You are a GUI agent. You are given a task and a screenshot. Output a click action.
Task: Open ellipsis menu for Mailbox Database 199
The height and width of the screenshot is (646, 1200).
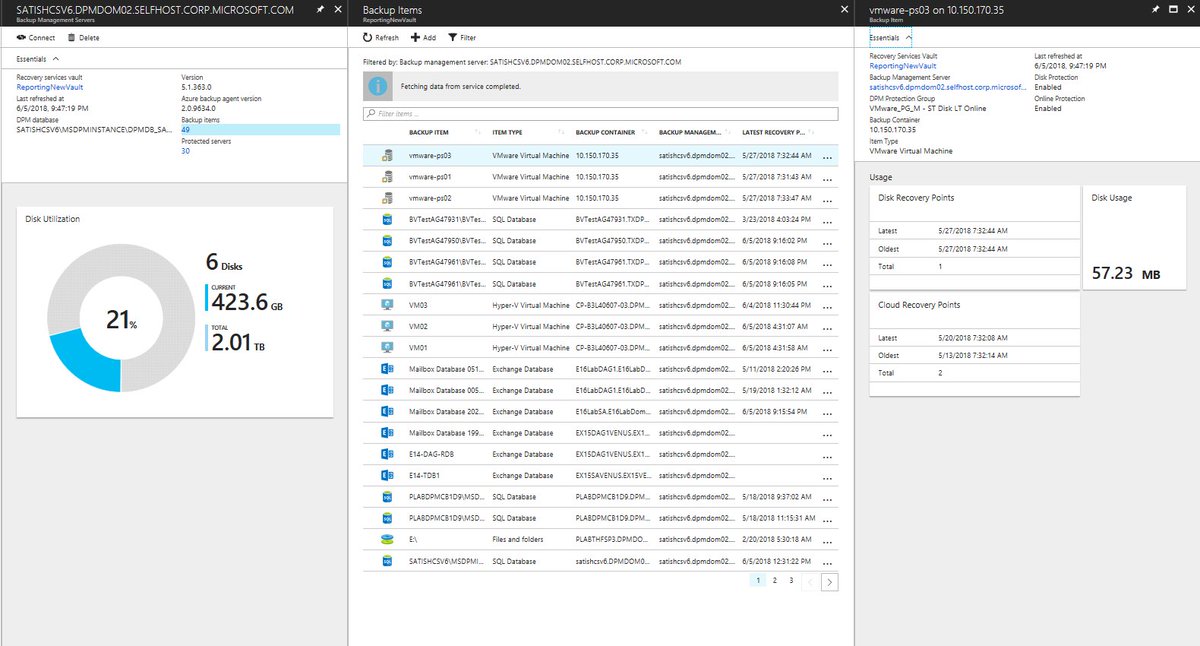[827, 434]
